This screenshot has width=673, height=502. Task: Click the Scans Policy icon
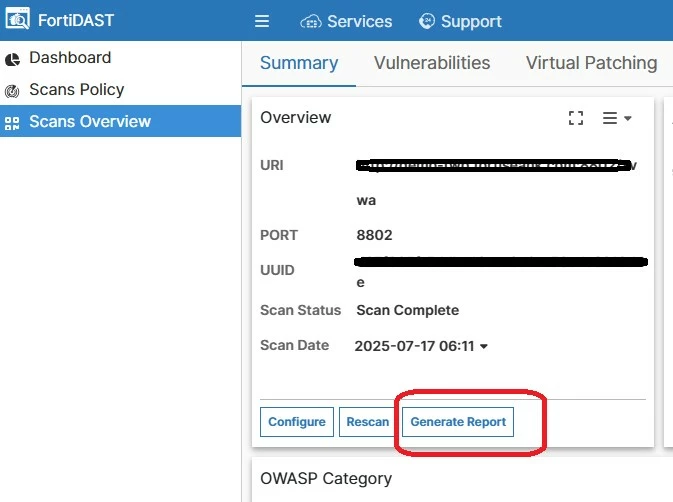point(12,91)
